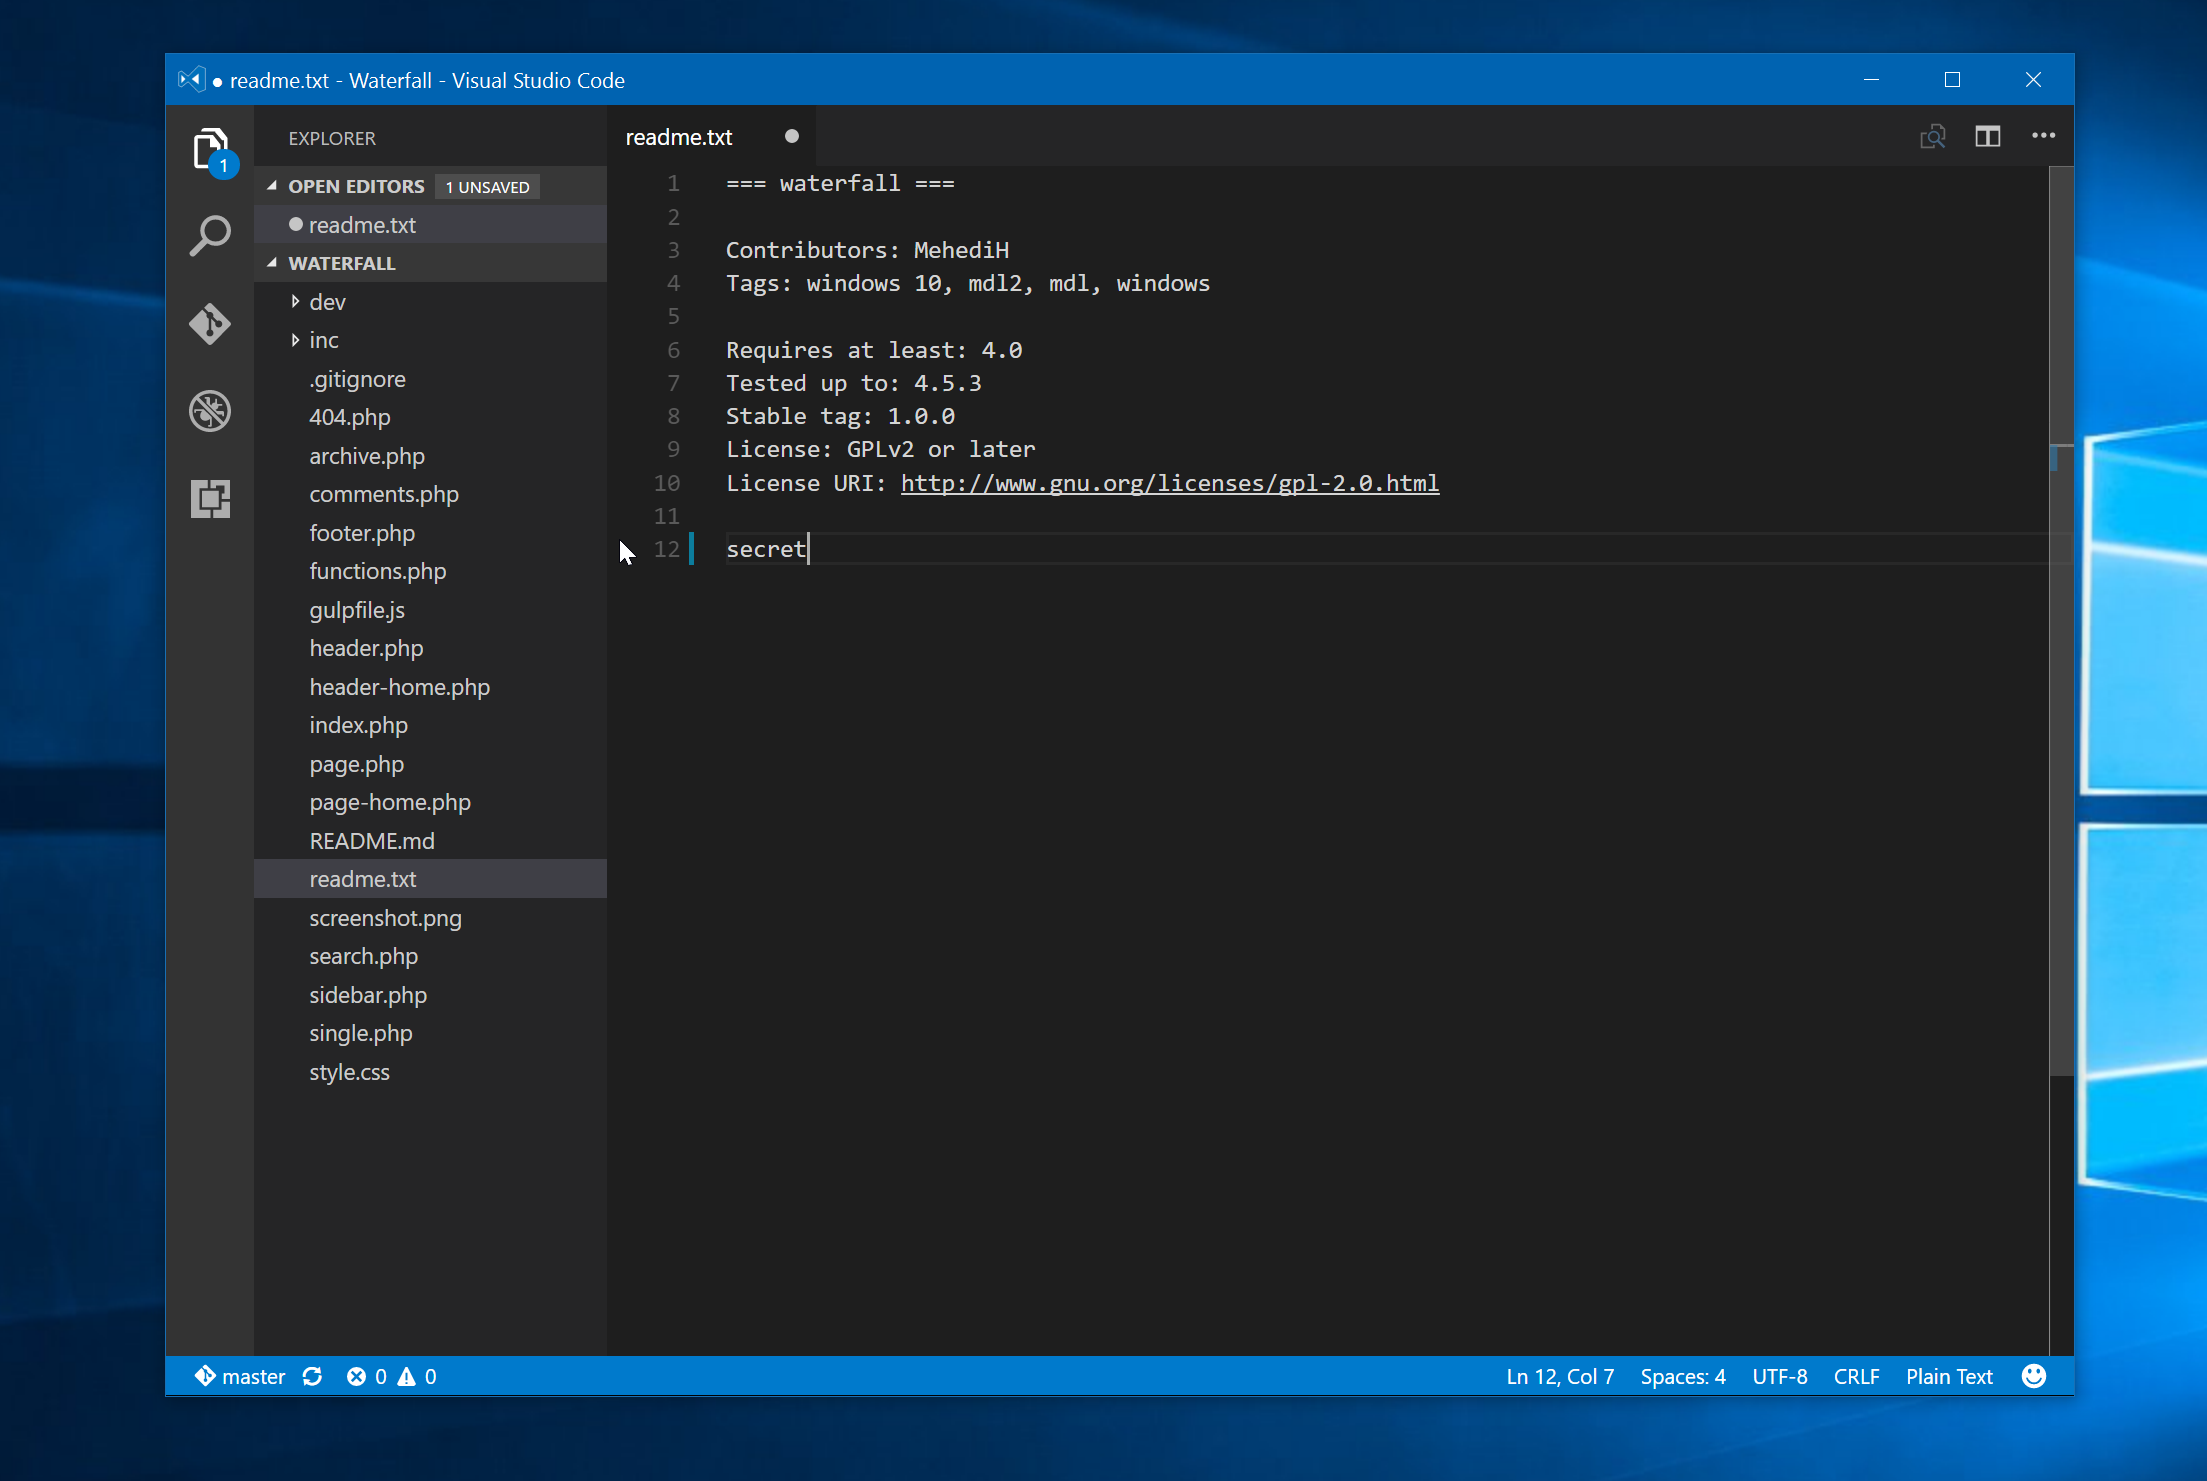This screenshot has height=1481, width=2207.
Task: Click the sync changes icon in status bar
Action: [312, 1375]
